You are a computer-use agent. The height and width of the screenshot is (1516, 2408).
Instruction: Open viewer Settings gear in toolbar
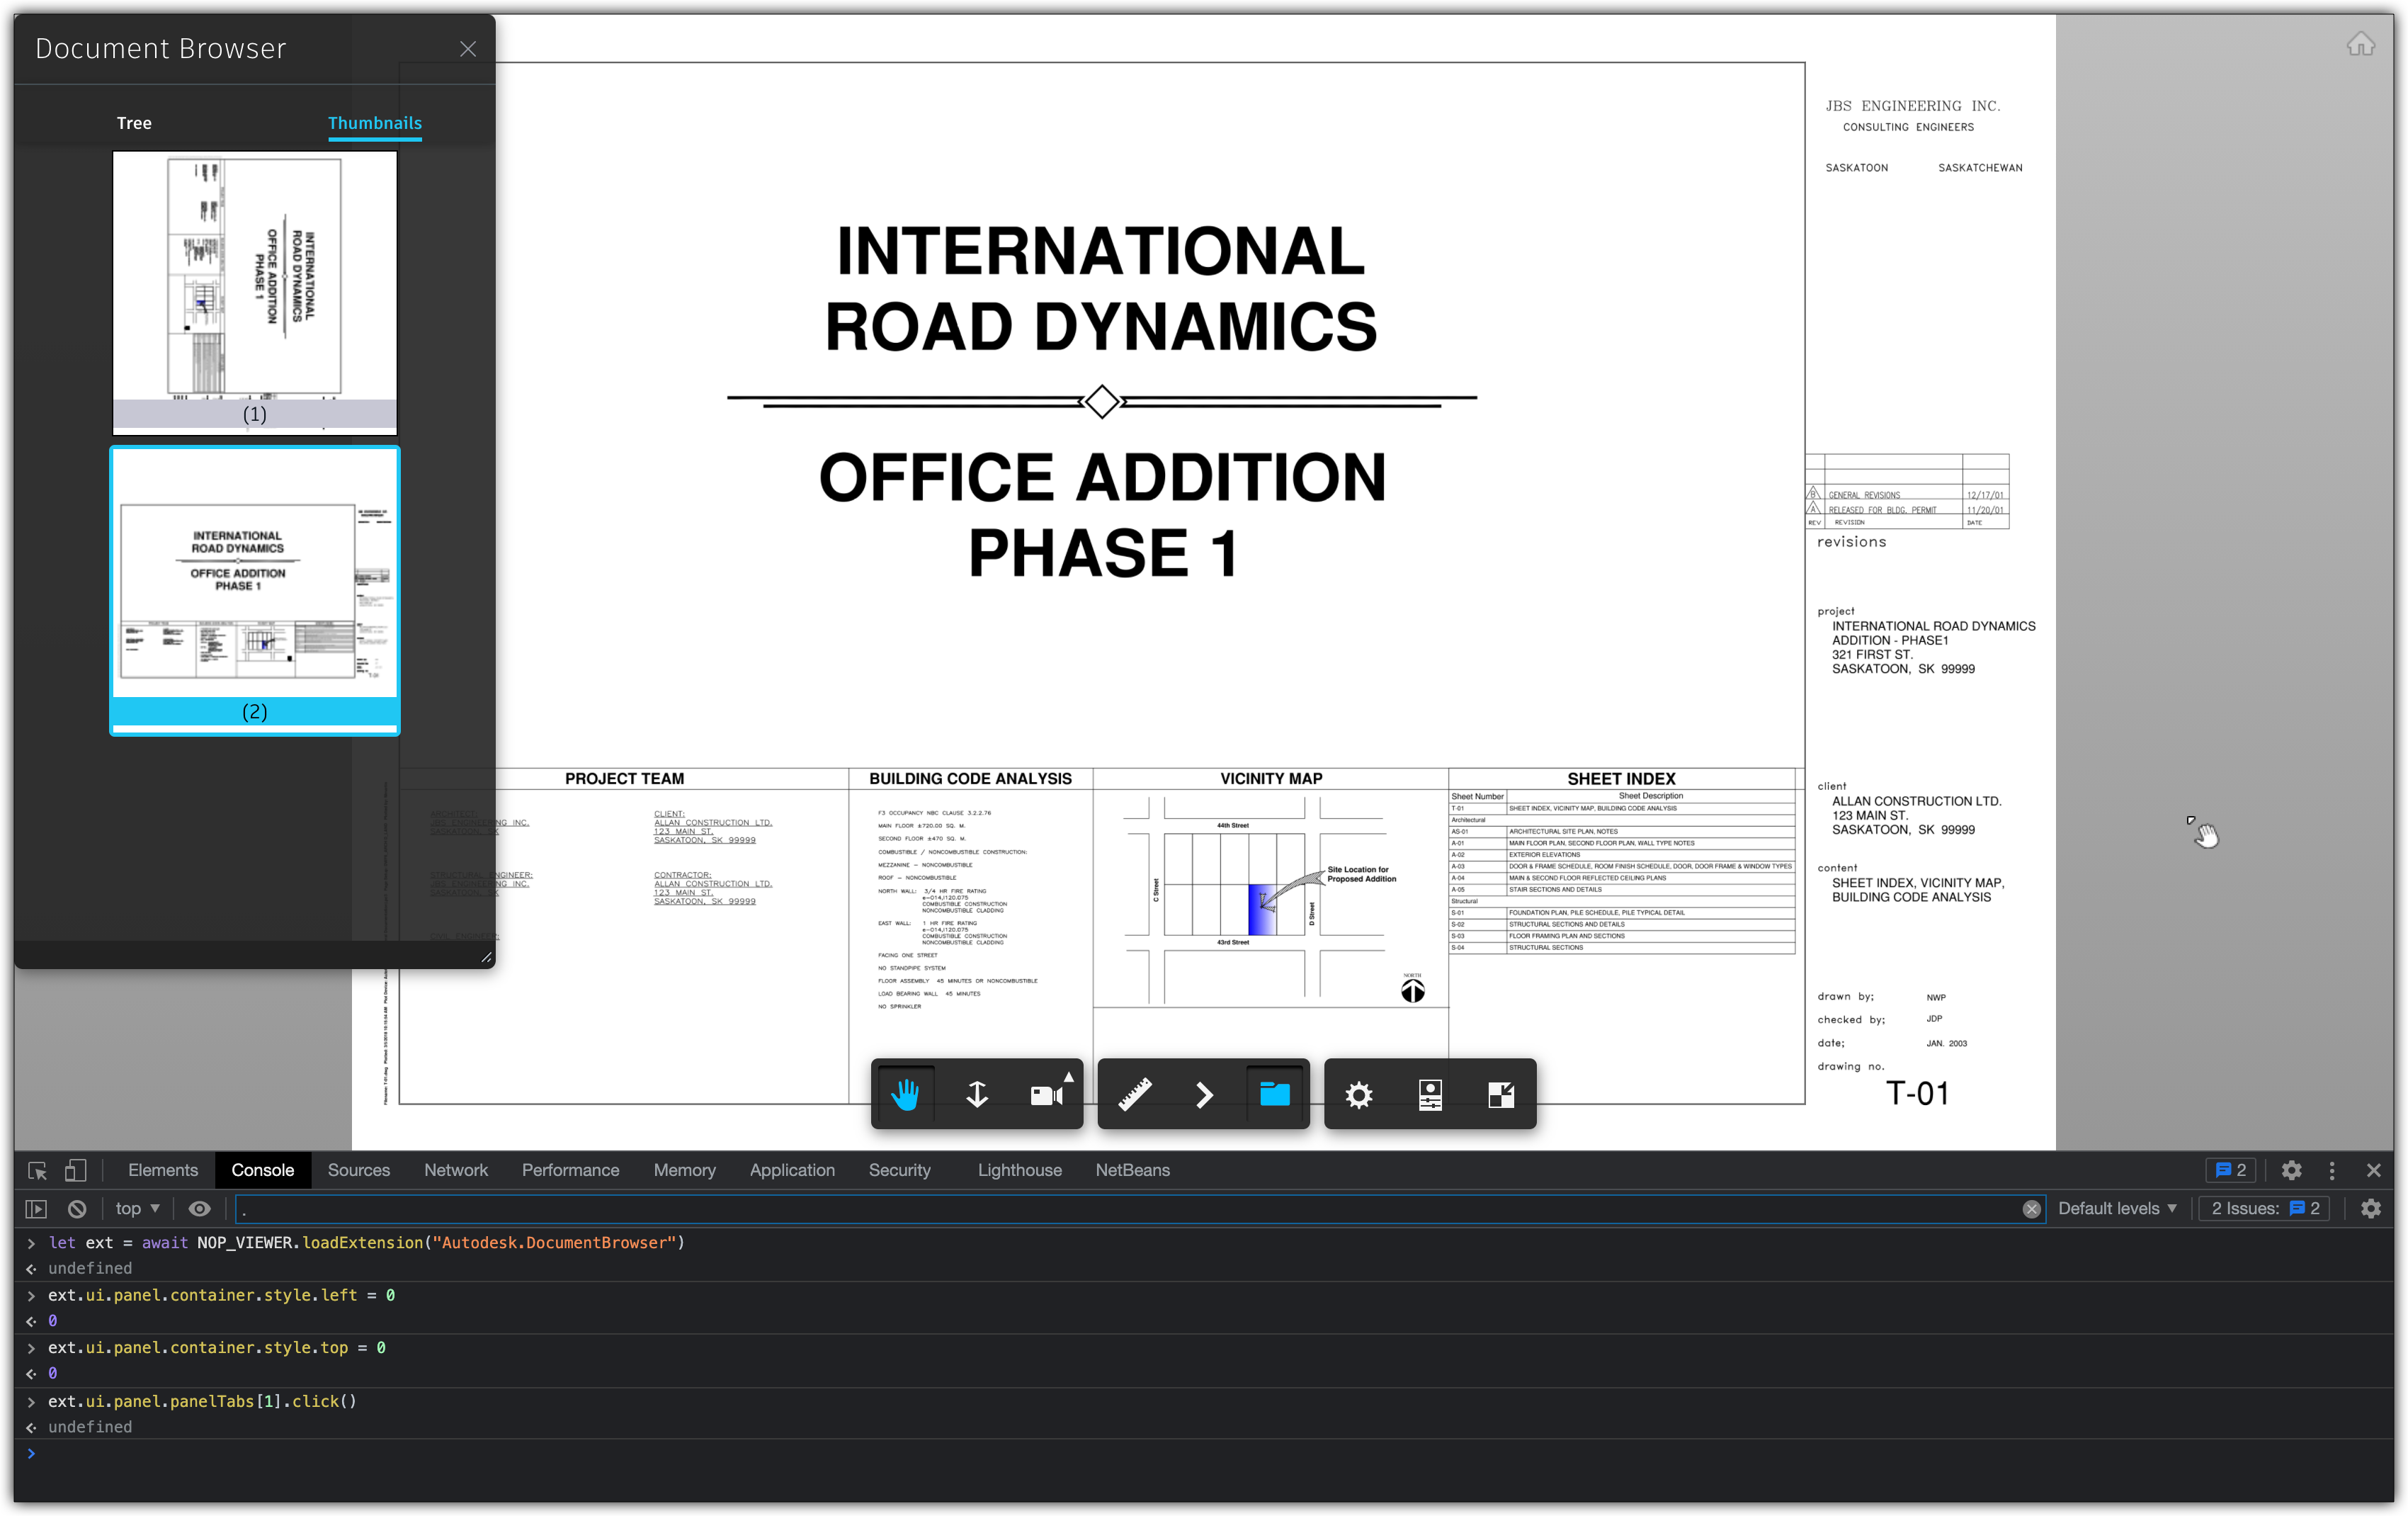coord(1358,1095)
